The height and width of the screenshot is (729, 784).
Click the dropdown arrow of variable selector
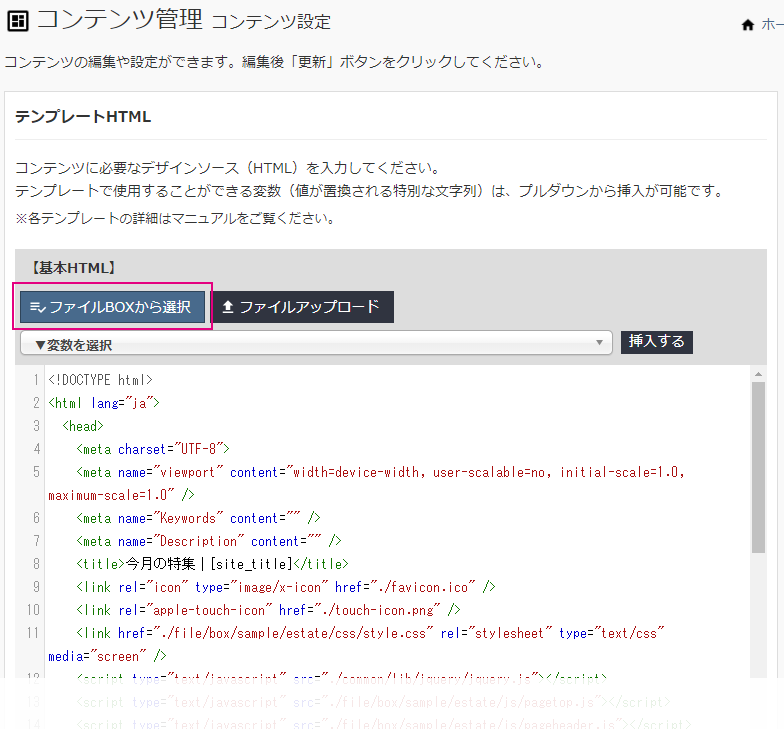pos(599,342)
